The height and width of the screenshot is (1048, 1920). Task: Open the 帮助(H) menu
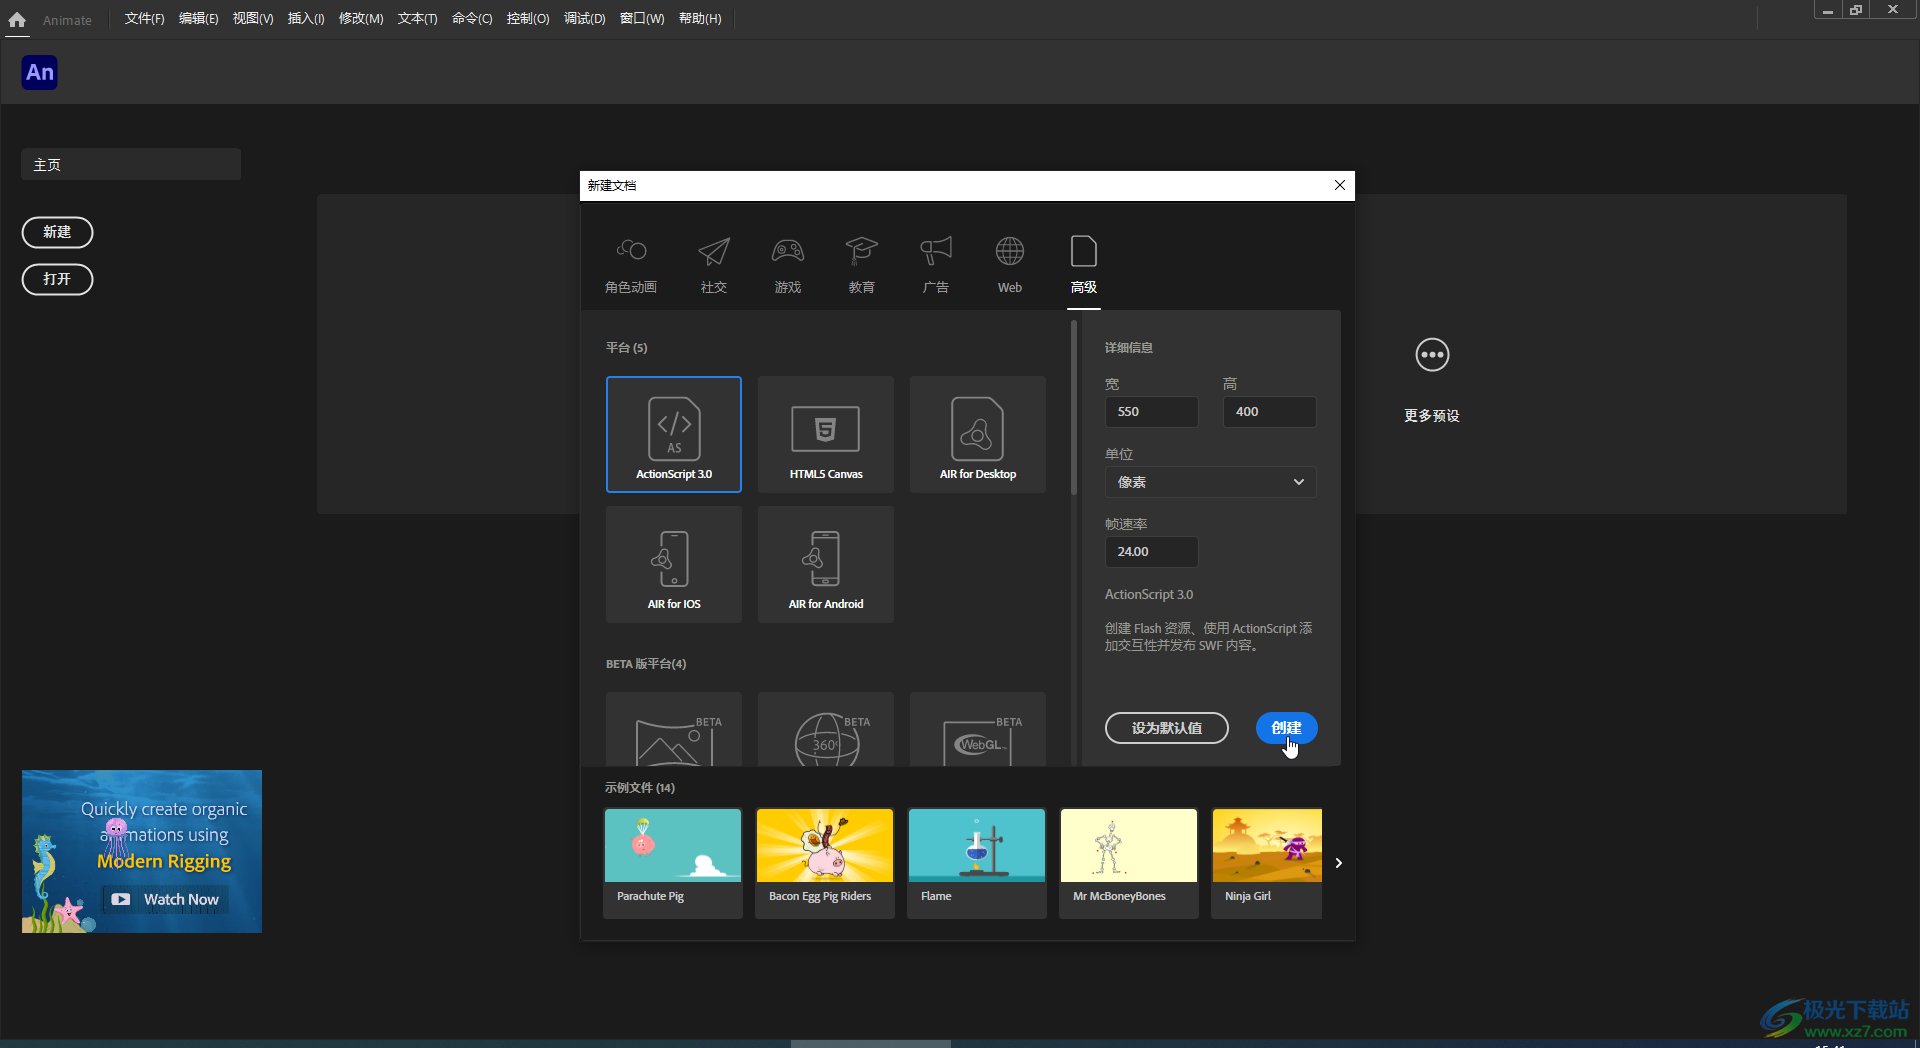[700, 19]
